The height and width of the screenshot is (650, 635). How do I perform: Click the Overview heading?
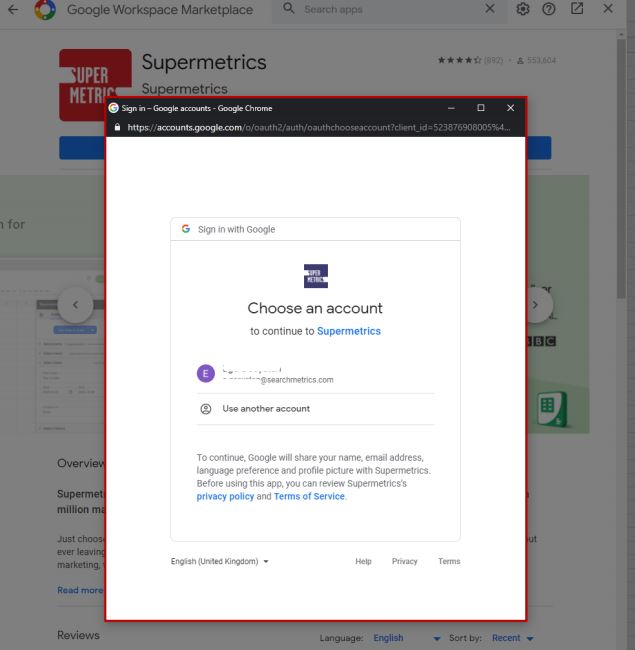point(81,463)
